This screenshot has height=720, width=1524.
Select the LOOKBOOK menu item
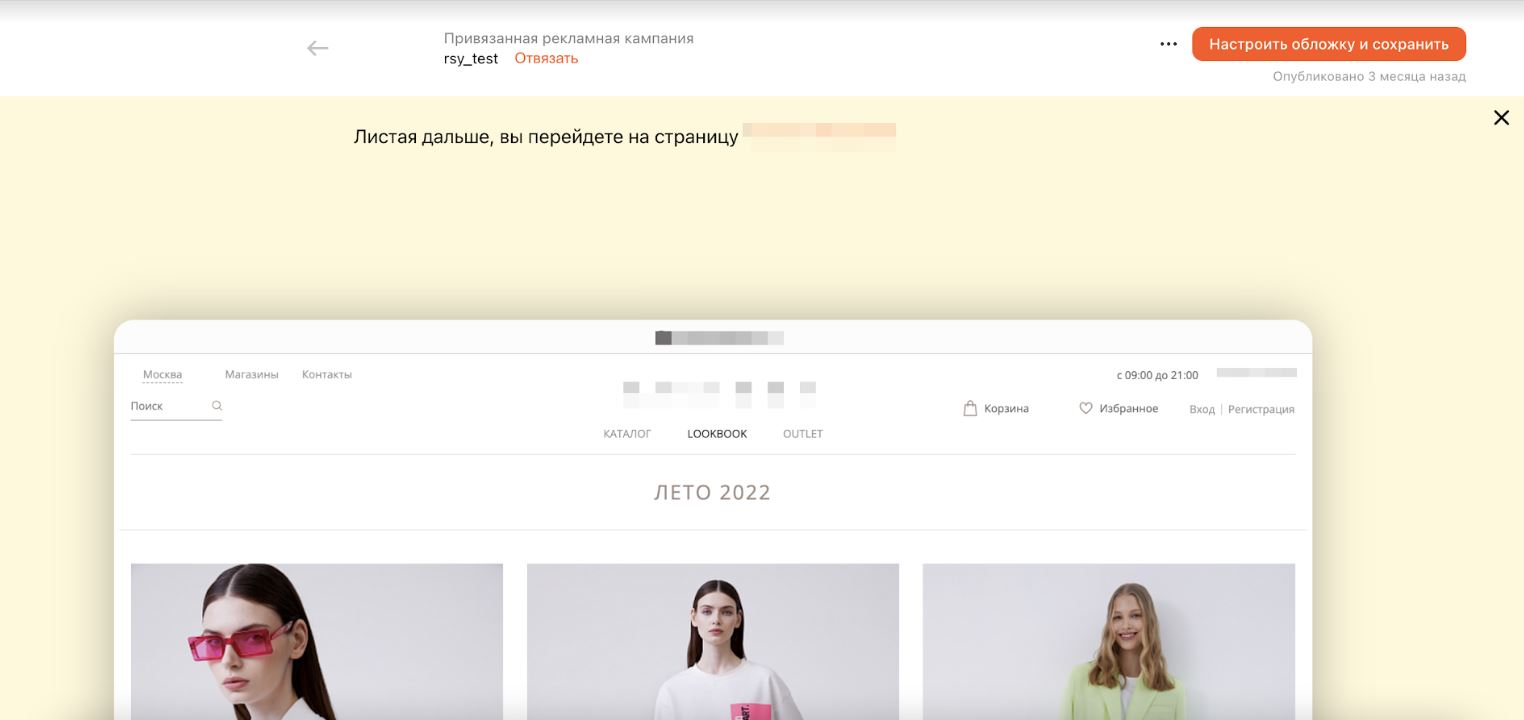click(x=716, y=433)
